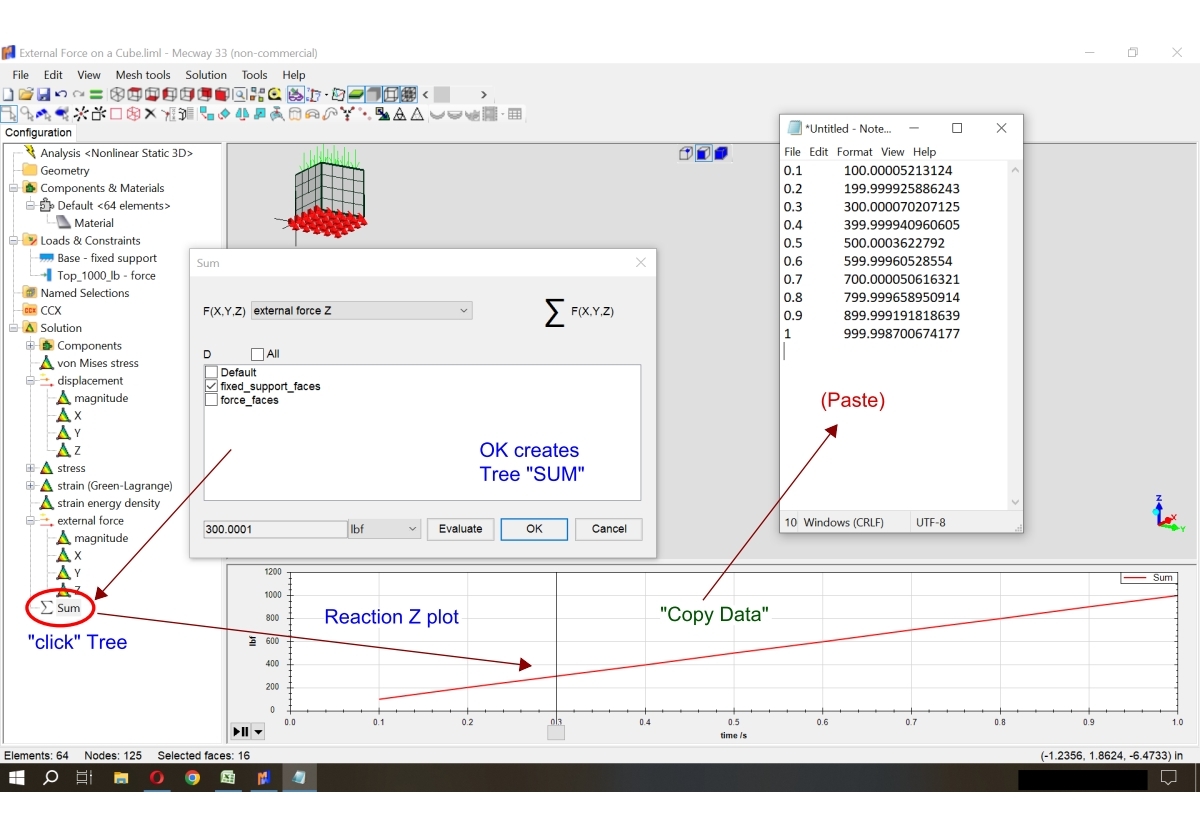
Task: Click the time slider handle below the plot
Action: tap(556, 733)
